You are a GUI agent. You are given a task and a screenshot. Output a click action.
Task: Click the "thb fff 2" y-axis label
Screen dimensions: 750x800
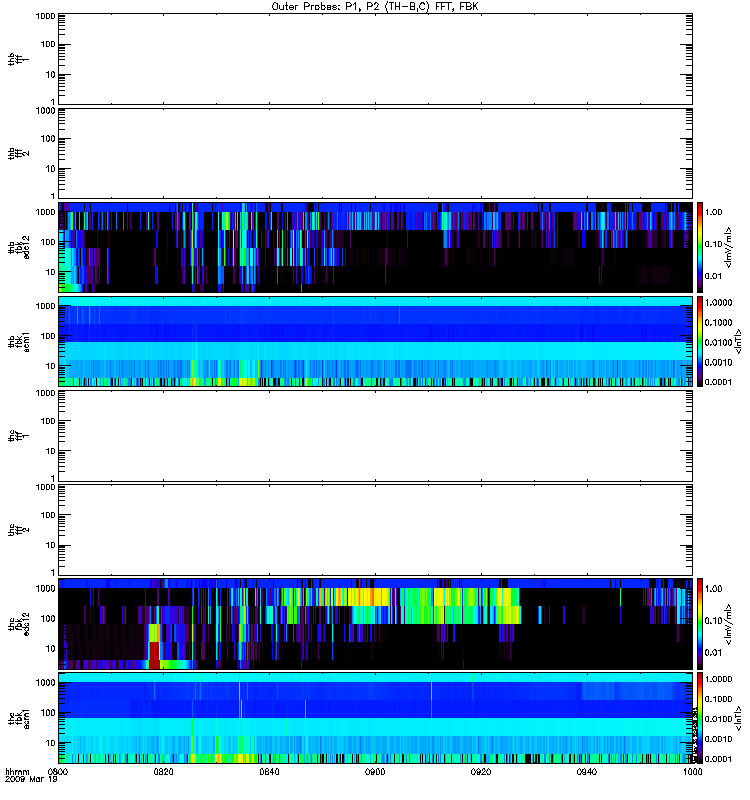pyautogui.click(x=18, y=154)
